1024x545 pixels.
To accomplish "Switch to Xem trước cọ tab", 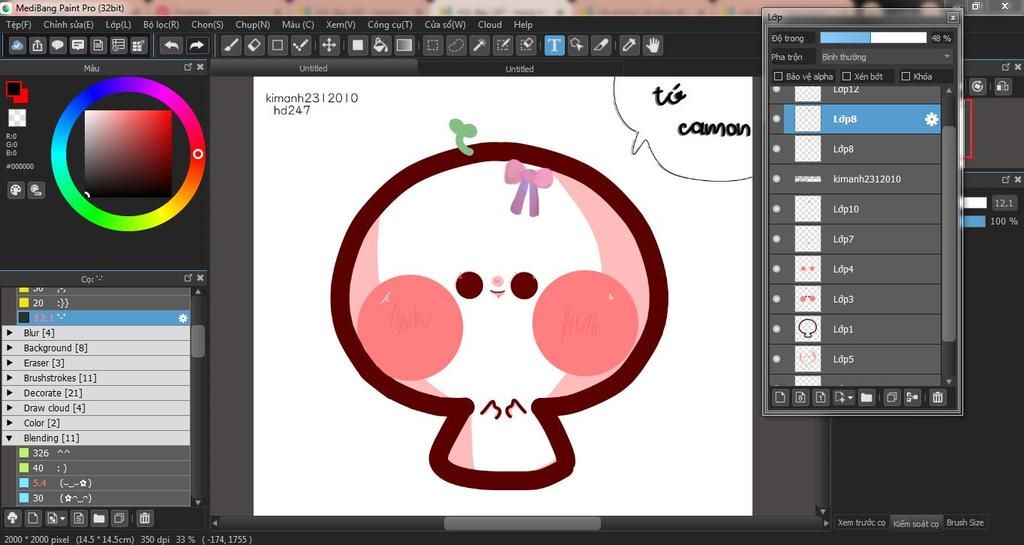I will [861, 523].
